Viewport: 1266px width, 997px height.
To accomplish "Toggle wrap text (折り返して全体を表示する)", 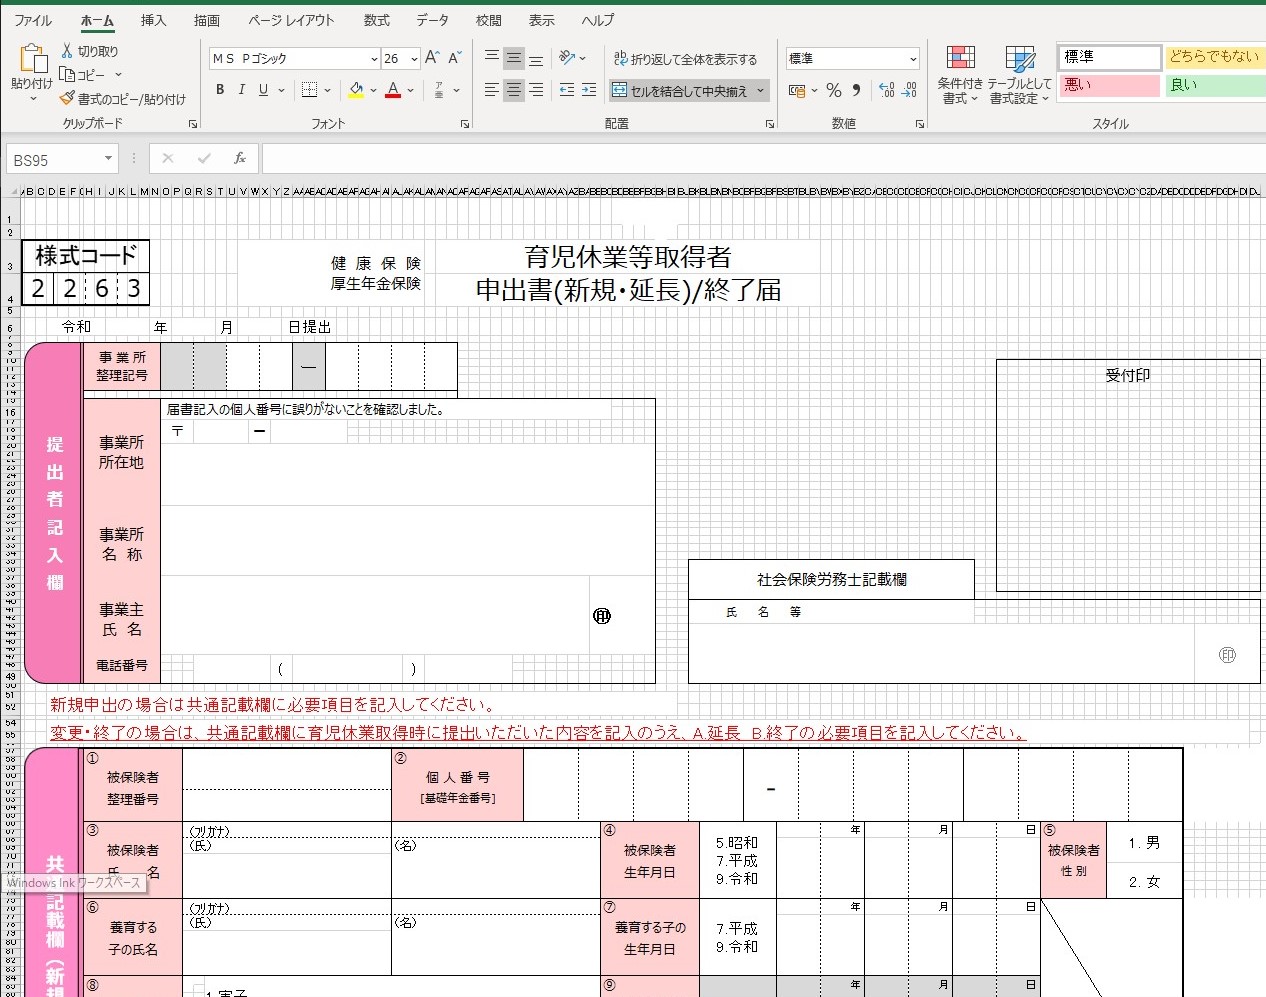I will (686, 59).
